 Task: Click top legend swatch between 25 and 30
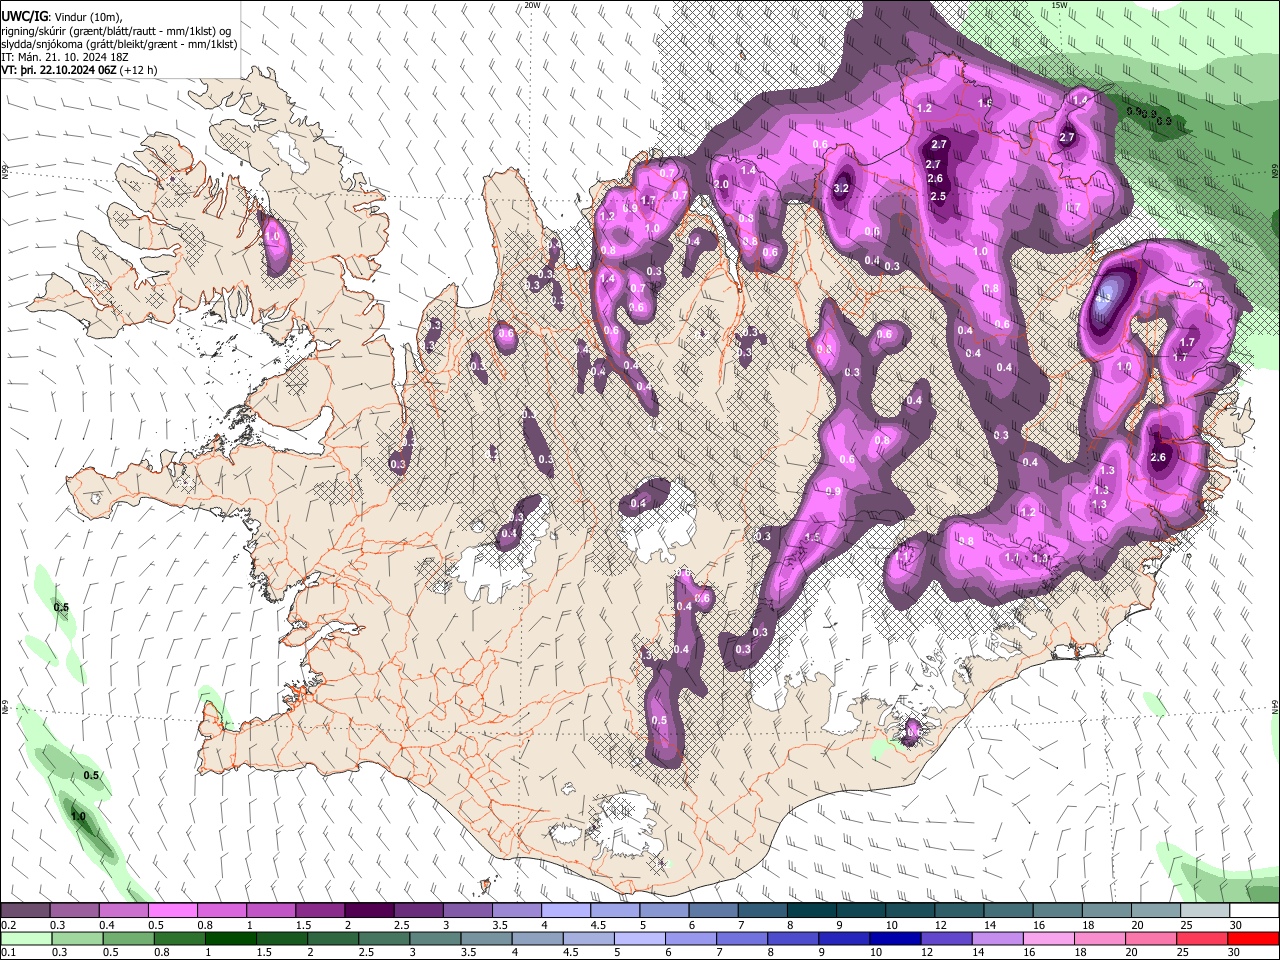point(1204,911)
